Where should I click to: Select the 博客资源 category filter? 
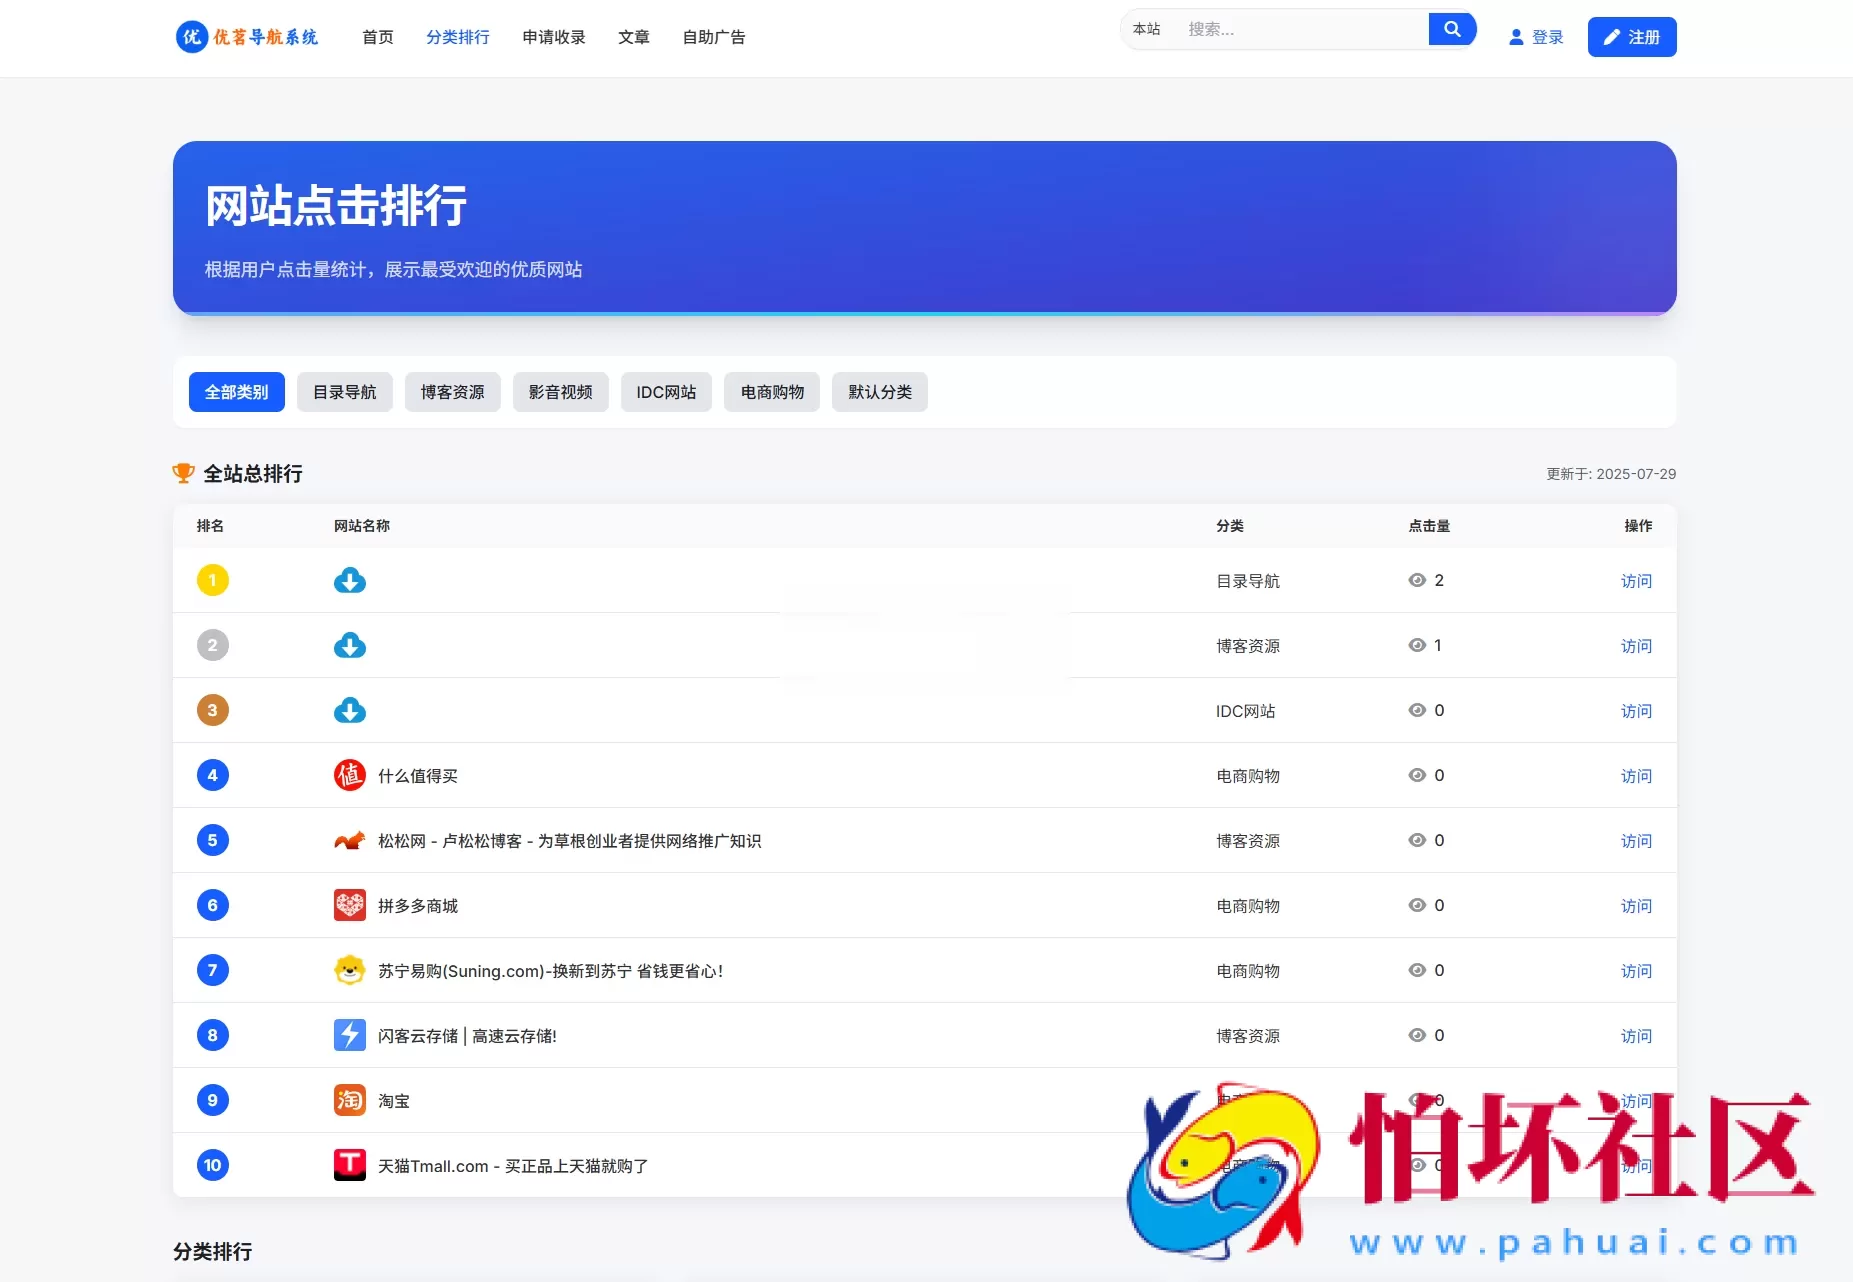tap(452, 392)
